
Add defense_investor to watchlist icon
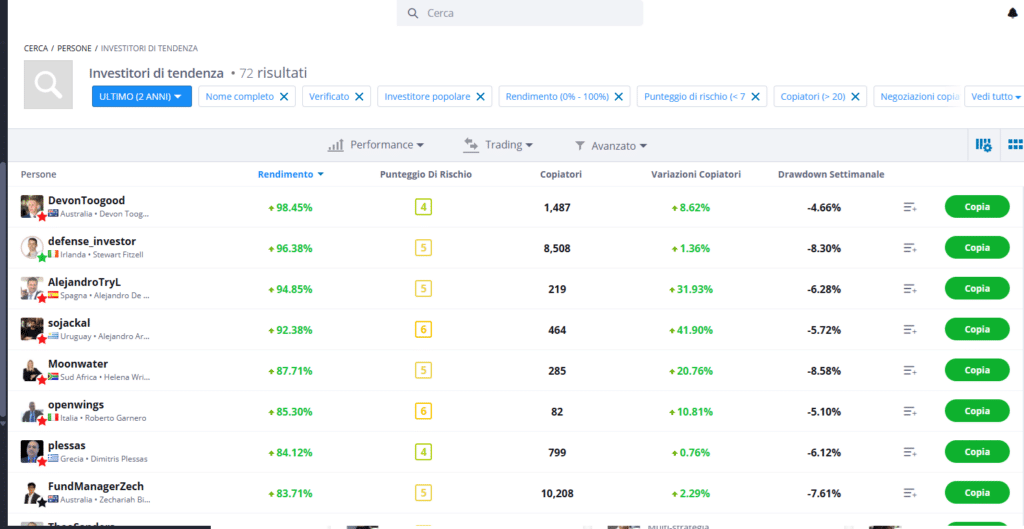click(x=910, y=248)
